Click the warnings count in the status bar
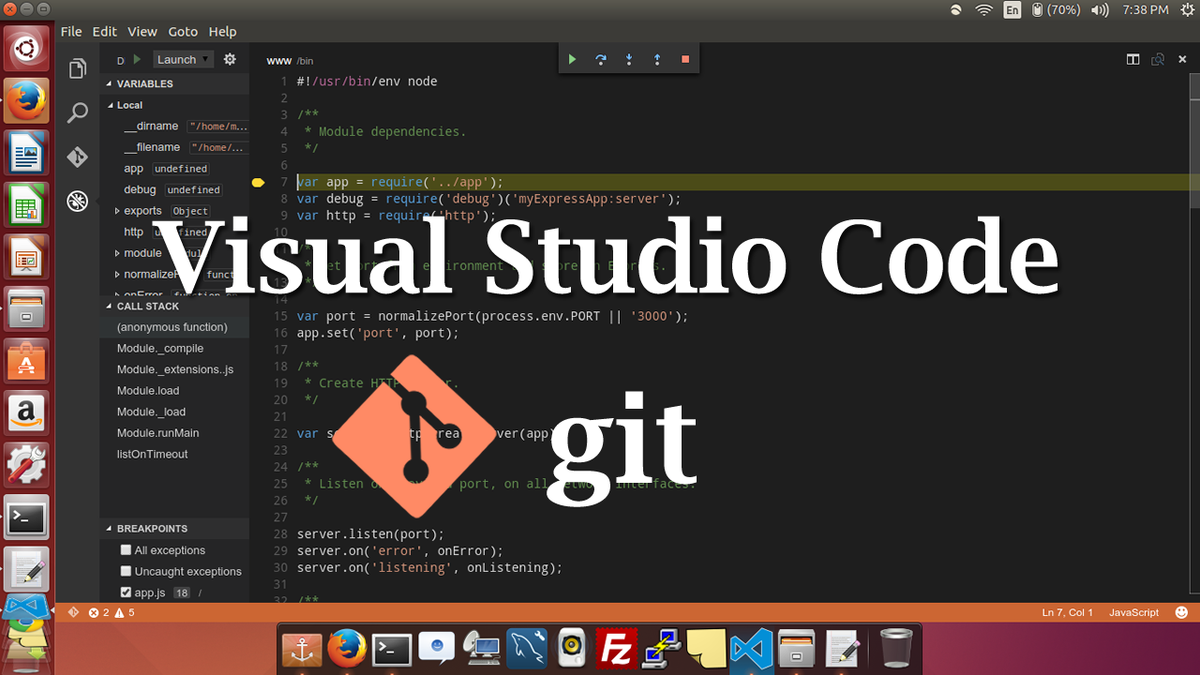1200x675 pixels. pos(124,612)
